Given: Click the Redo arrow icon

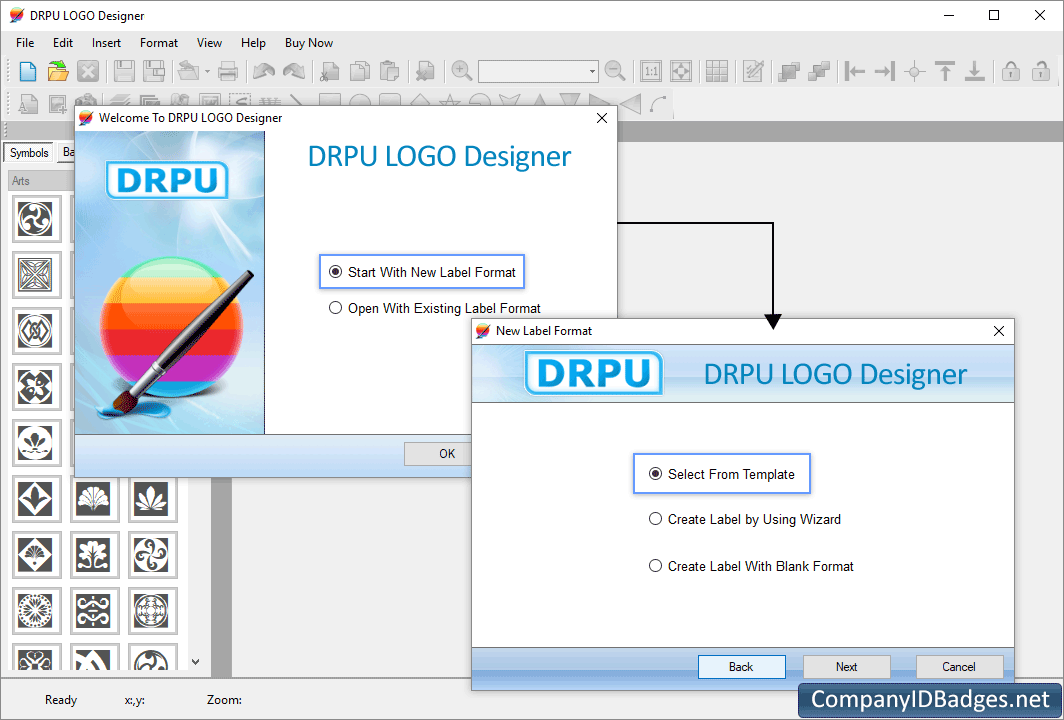Looking at the screenshot, I should click(x=293, y=71).
